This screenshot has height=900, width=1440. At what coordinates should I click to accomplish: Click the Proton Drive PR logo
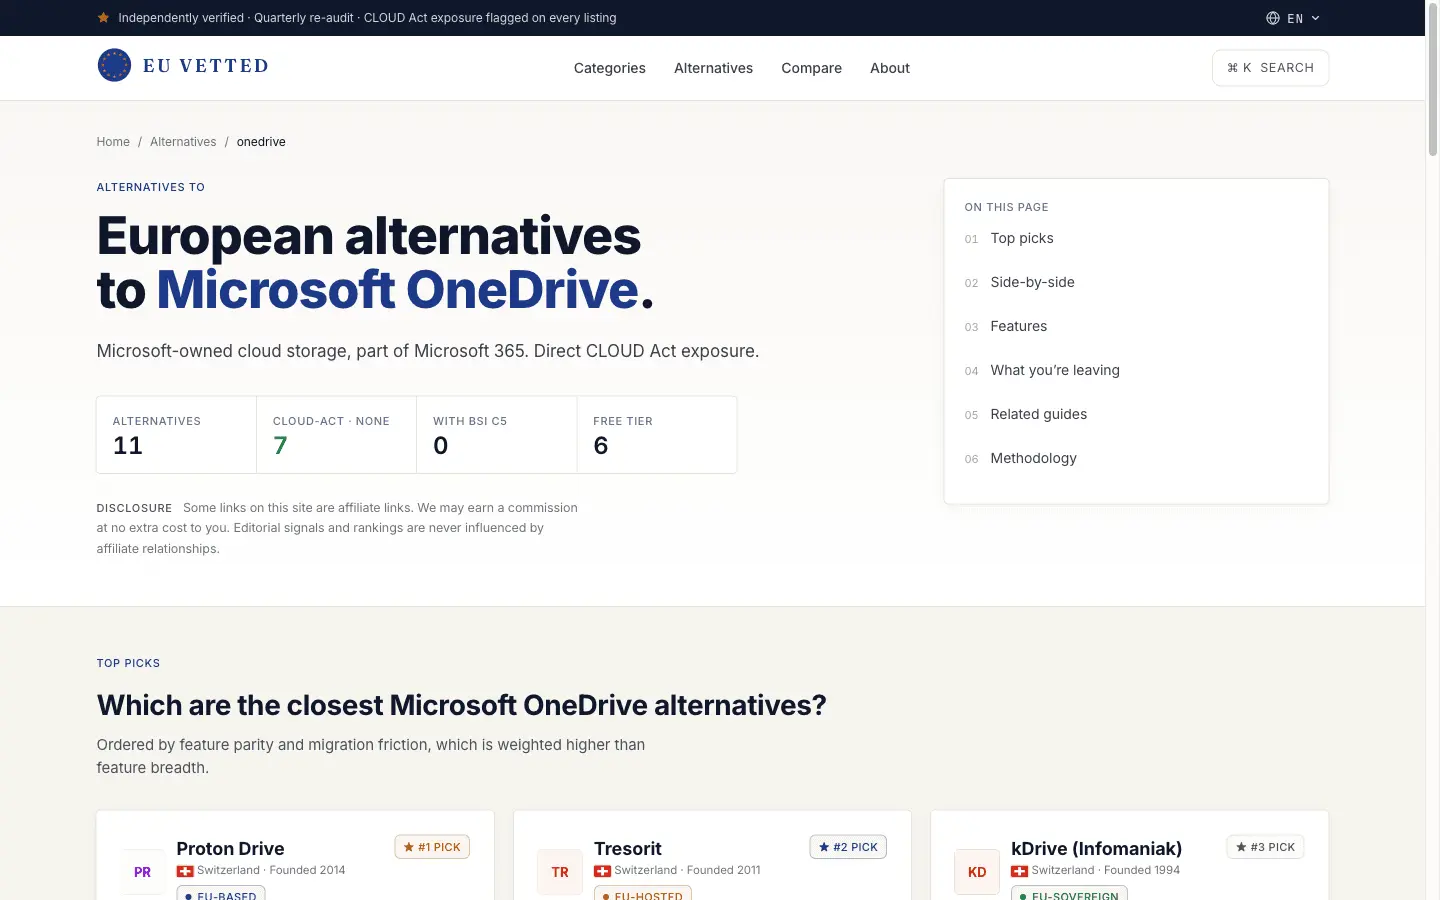coord(143,872)
